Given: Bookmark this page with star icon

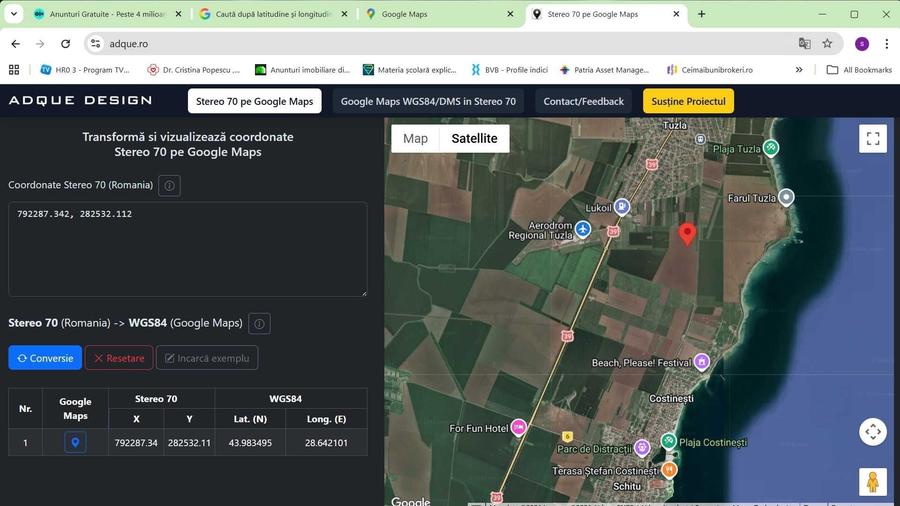Looking at the screenshot, I should [x=827, y=44].
